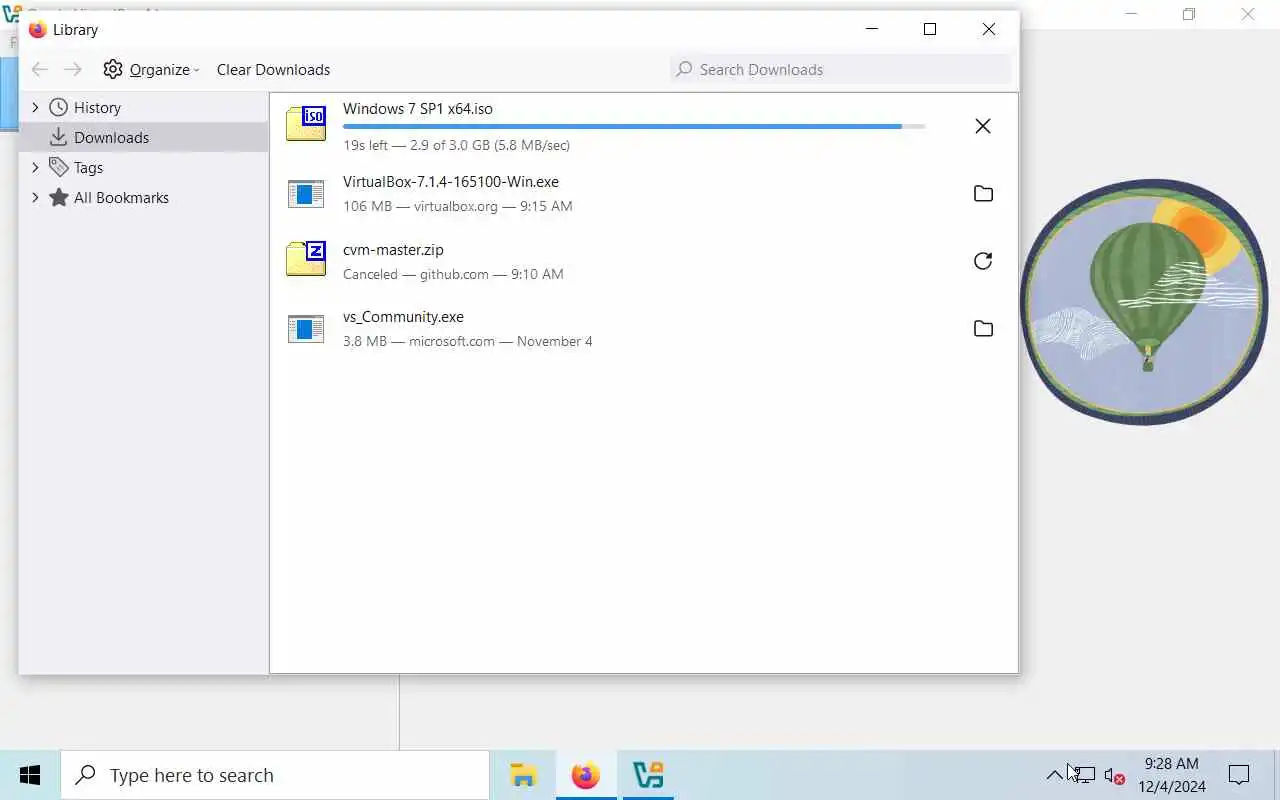The width and height of the screenshot is (1280, 800).
Task: Close the Library window
Action: coord(989,29)
